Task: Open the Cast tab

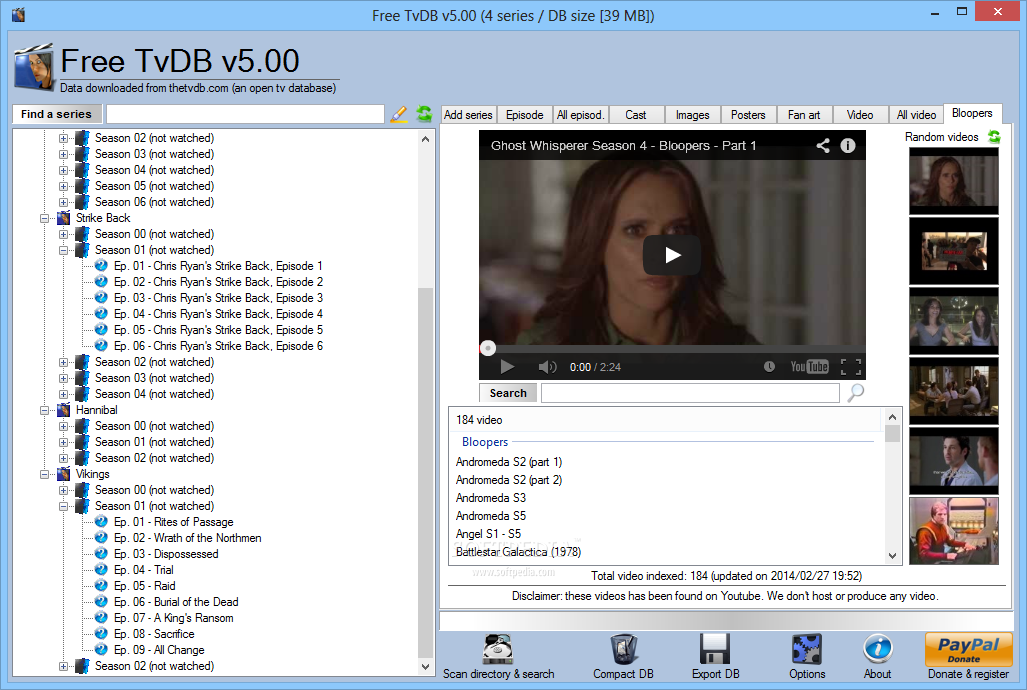Action: point(635,115)
